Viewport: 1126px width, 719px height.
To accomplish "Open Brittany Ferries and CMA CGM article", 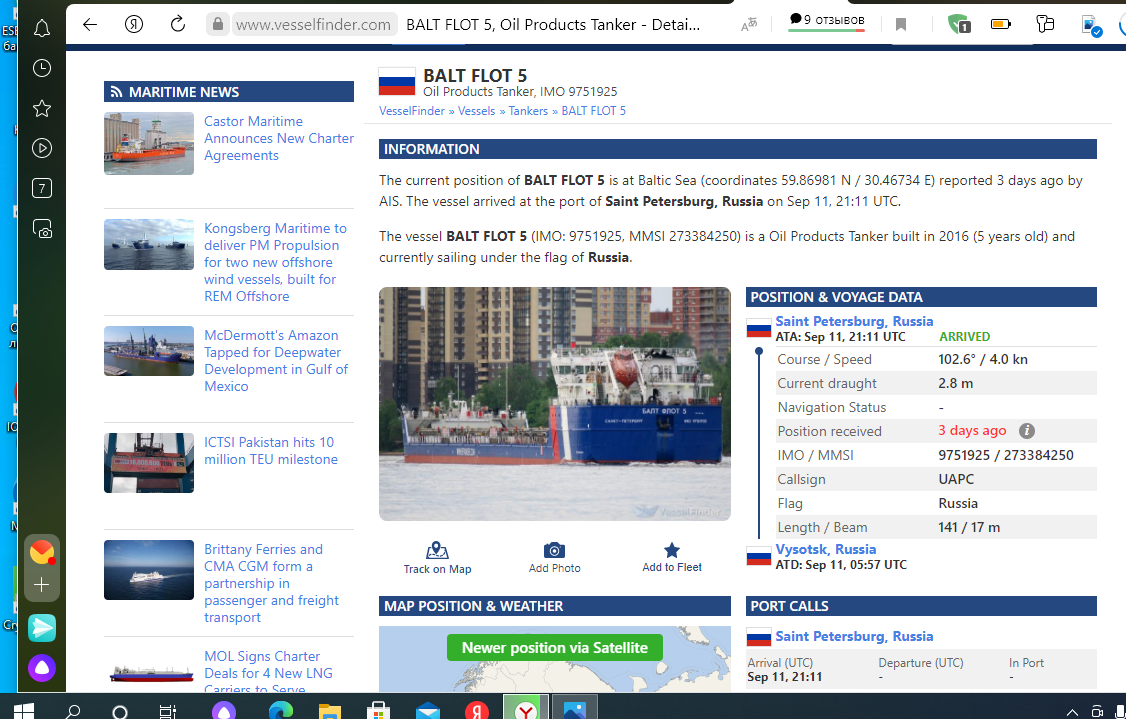I will point(271,583).
